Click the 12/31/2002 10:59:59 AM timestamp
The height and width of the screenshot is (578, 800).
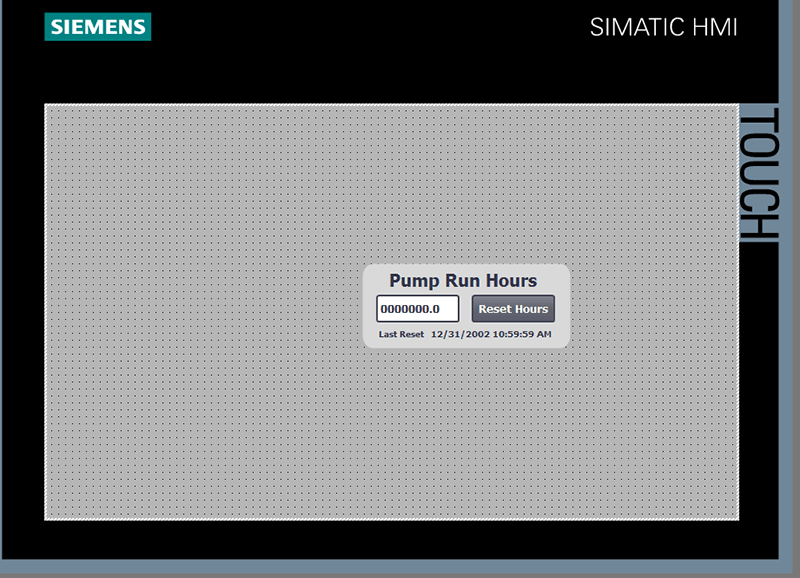point(491,334)
